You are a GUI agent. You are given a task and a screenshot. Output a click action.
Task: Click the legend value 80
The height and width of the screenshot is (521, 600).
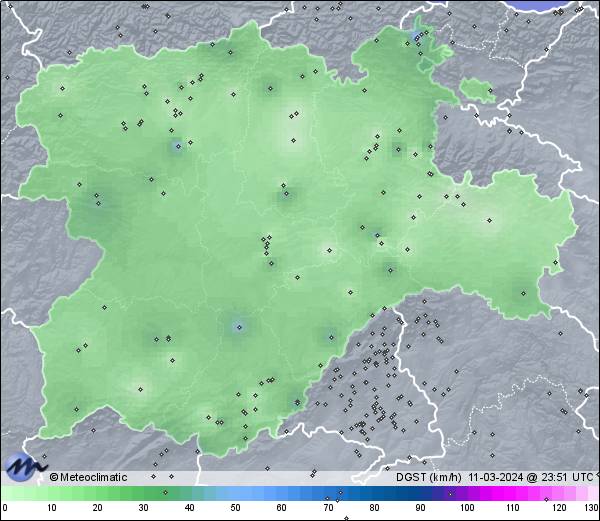click(374, 508)
